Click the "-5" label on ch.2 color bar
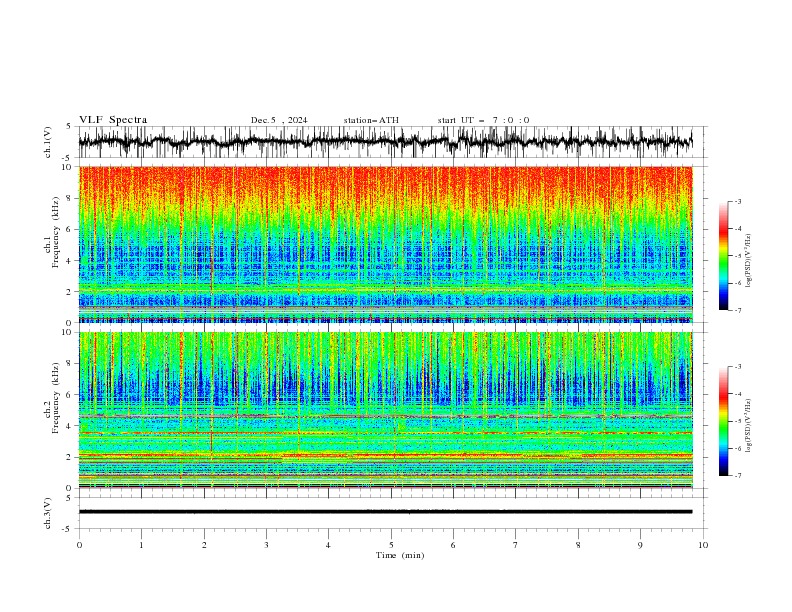The height and width of the screenshot is (612, 792). point(737,421)
